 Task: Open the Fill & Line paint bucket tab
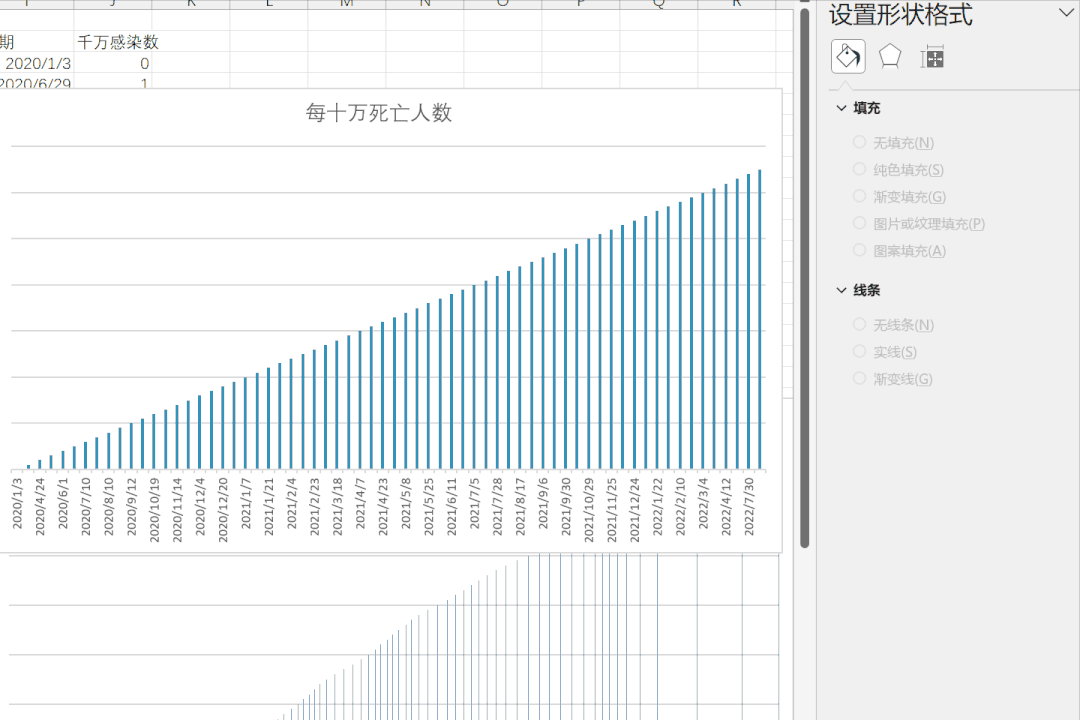[x=848, y=56]
